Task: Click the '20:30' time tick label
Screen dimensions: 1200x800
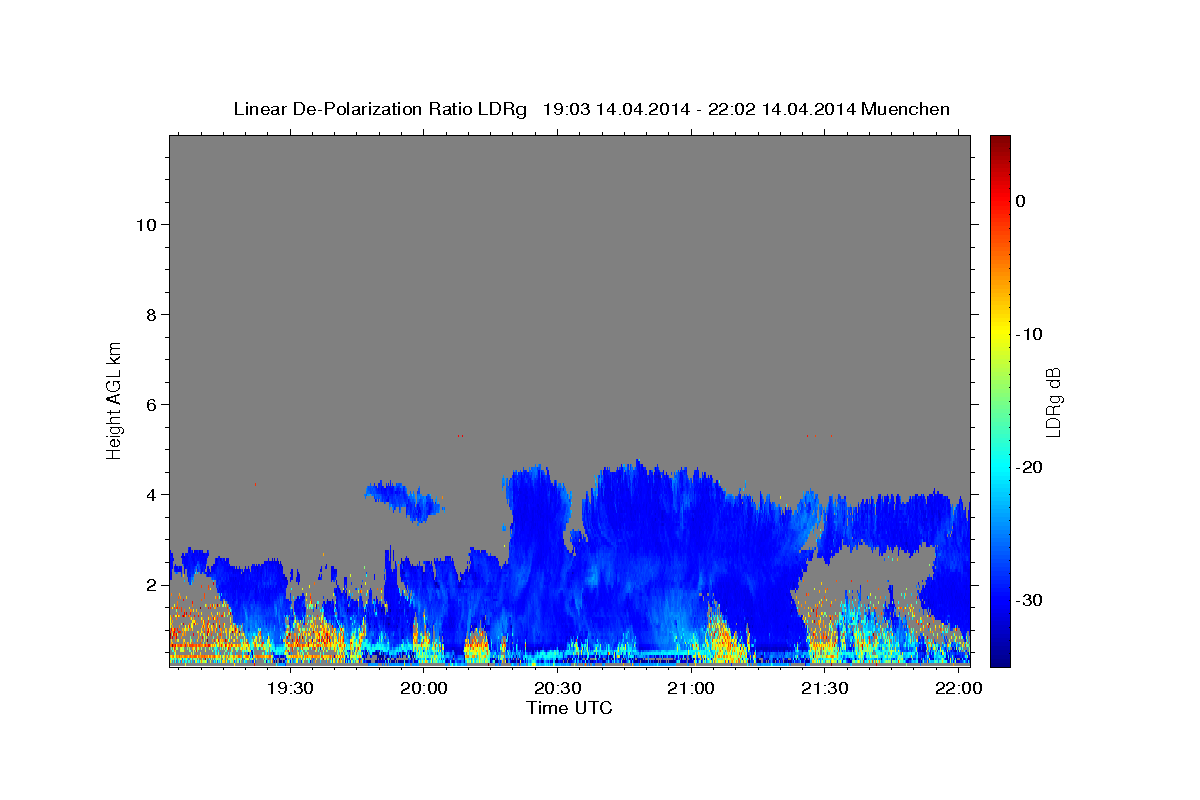Action: [558, 688]
